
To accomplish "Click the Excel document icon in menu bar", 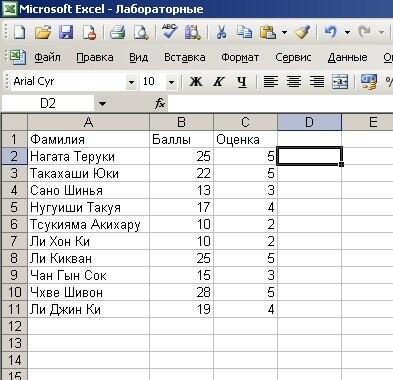I will tap(18, 57).
